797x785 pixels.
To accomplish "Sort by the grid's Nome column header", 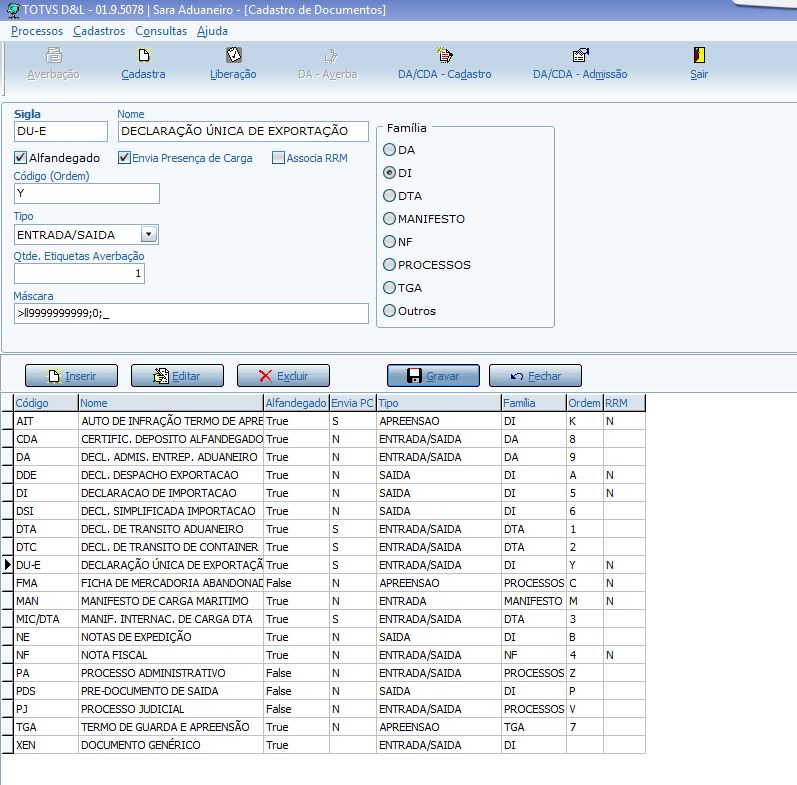I will tap(171, 403).
